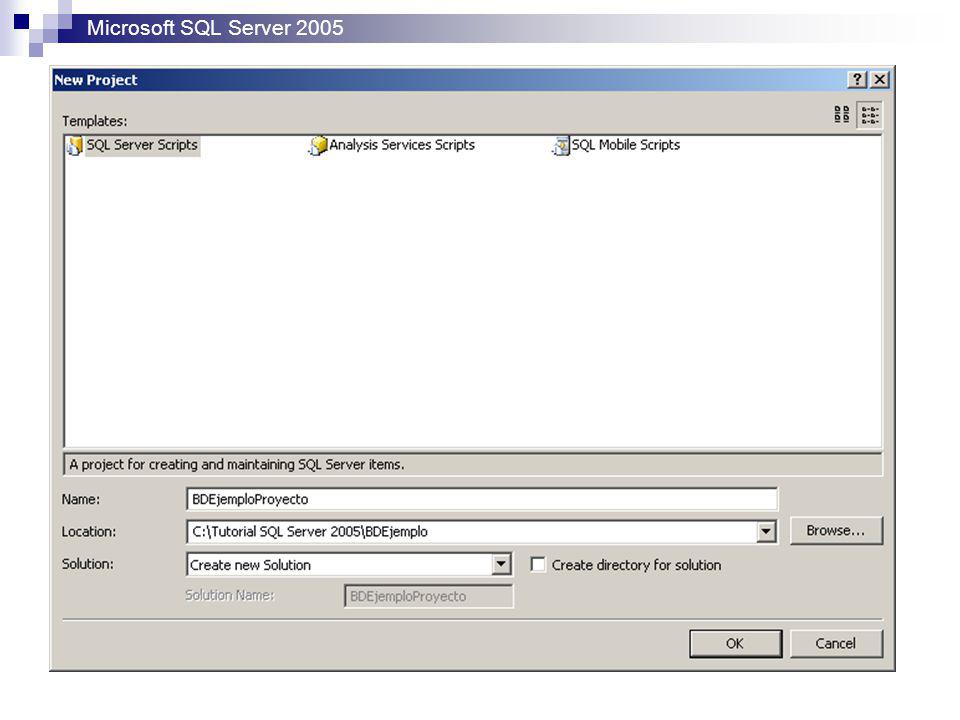
Task: Click the help question mark button
Action: click(857, 79)
